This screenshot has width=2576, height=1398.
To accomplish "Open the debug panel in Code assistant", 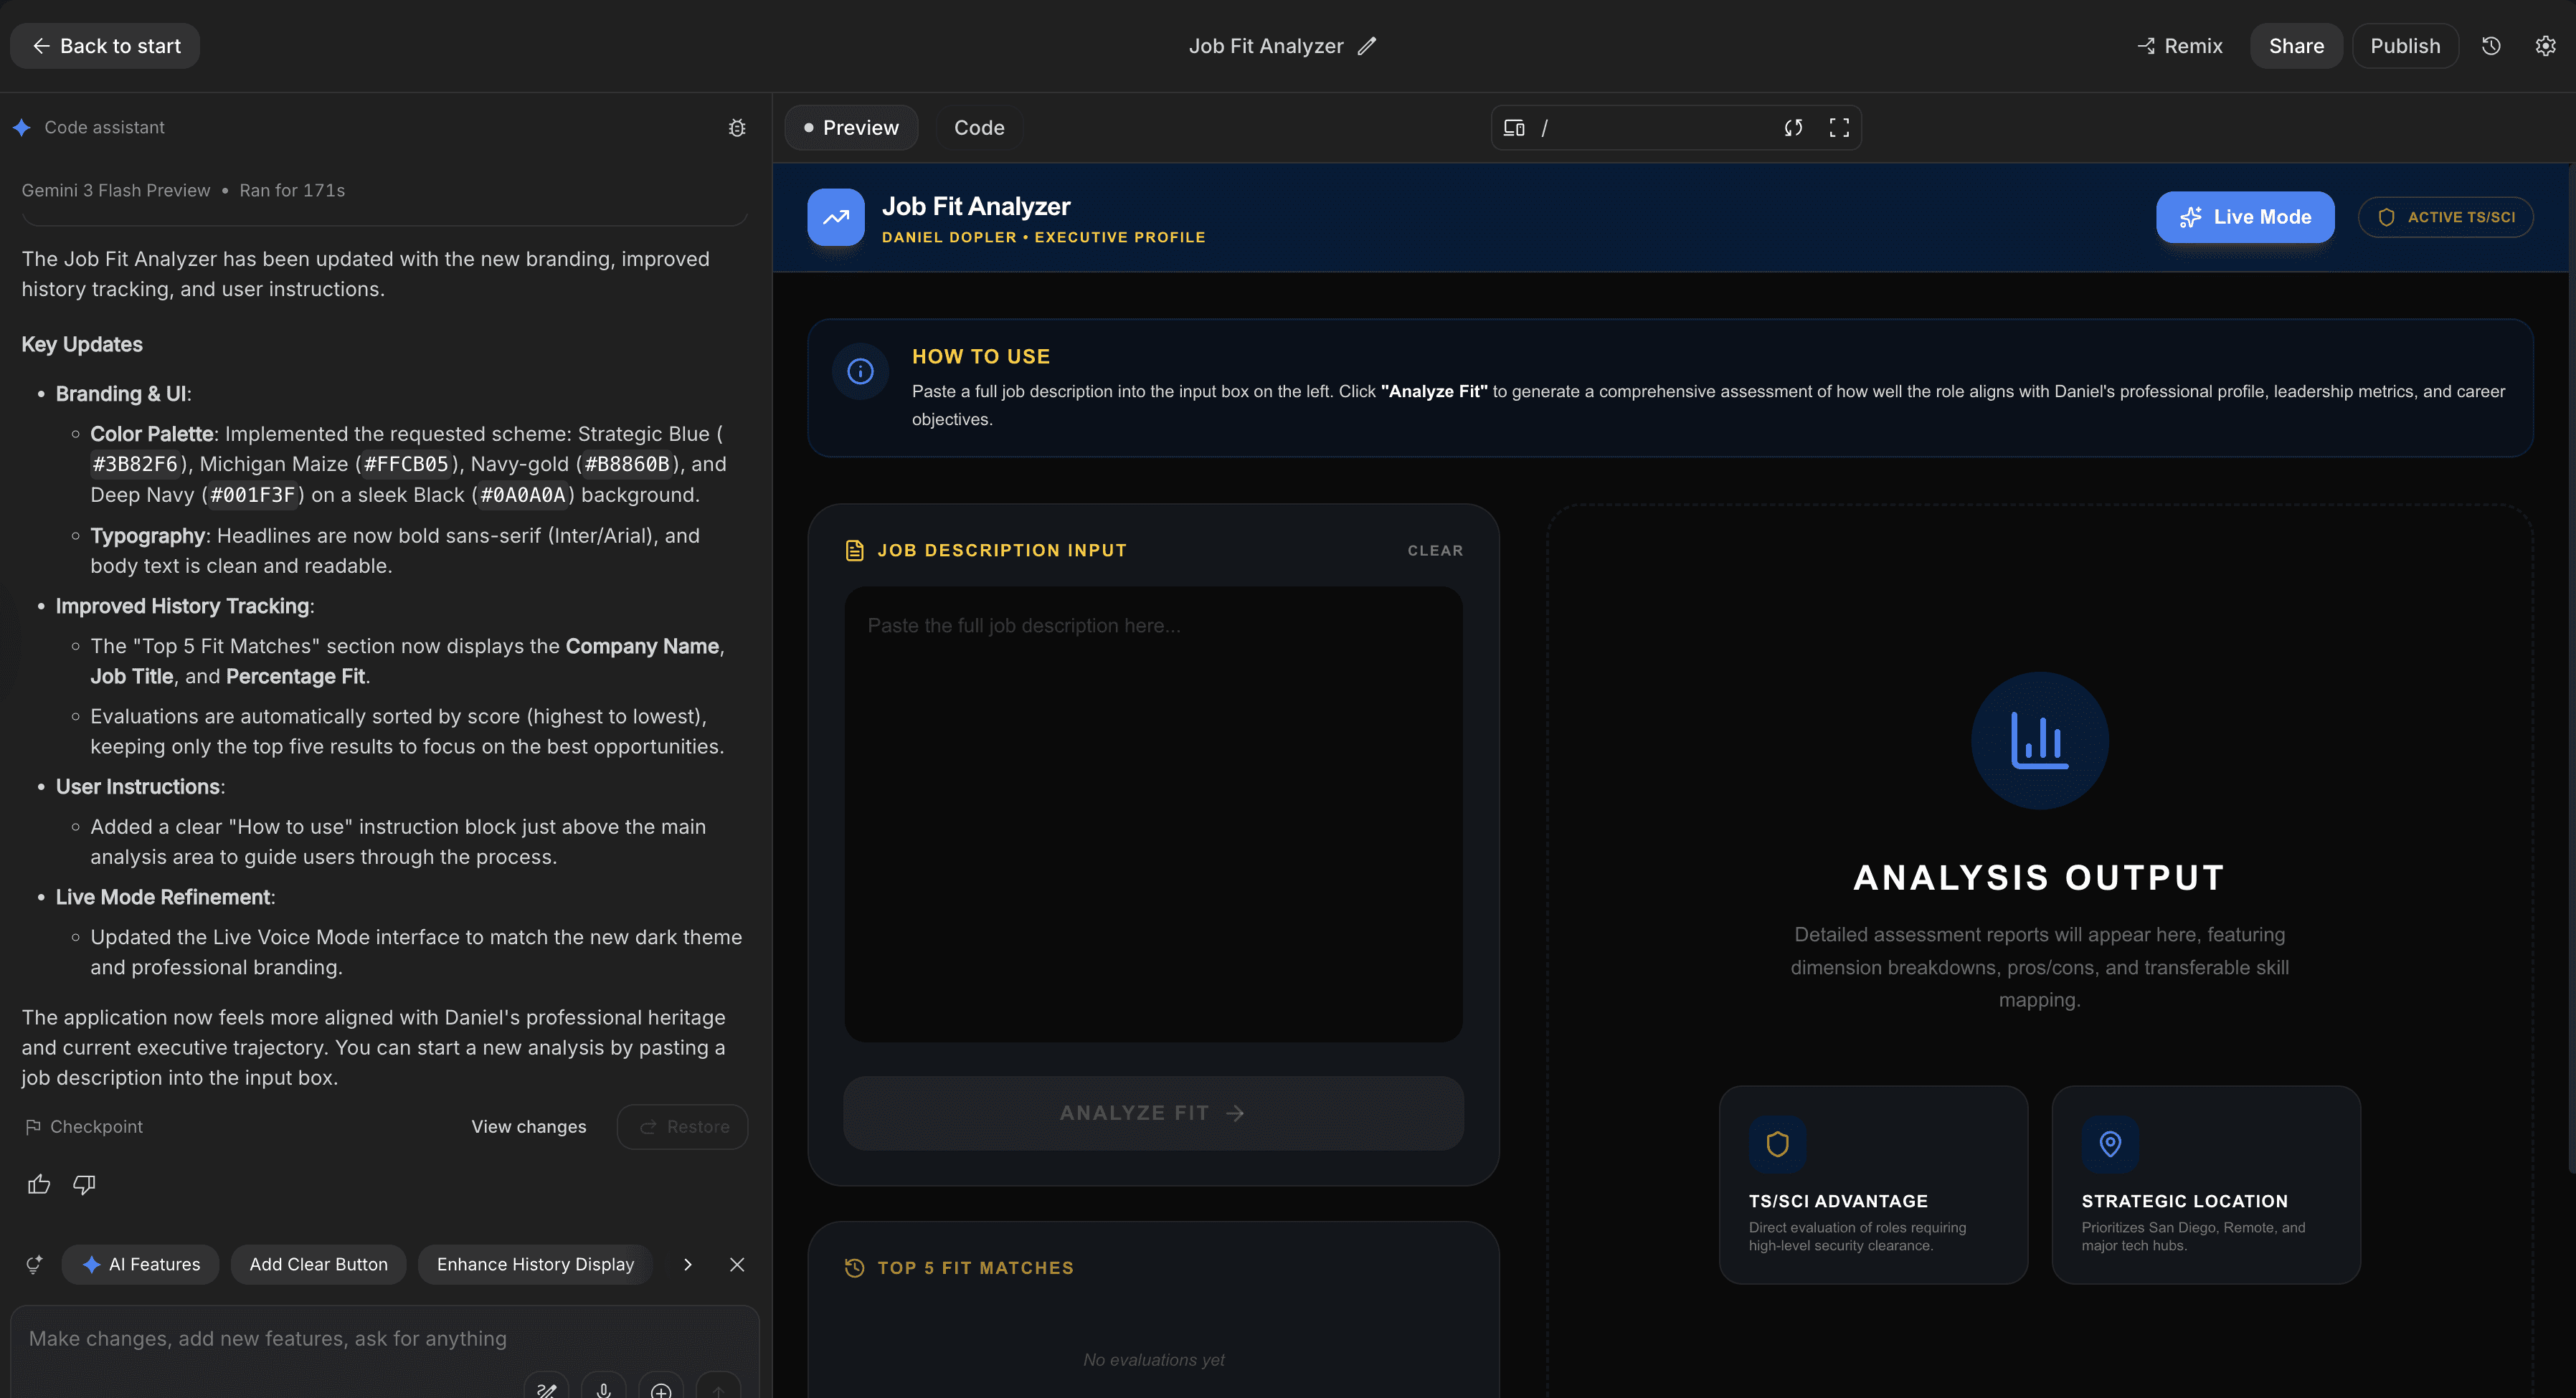I will 737,128.
